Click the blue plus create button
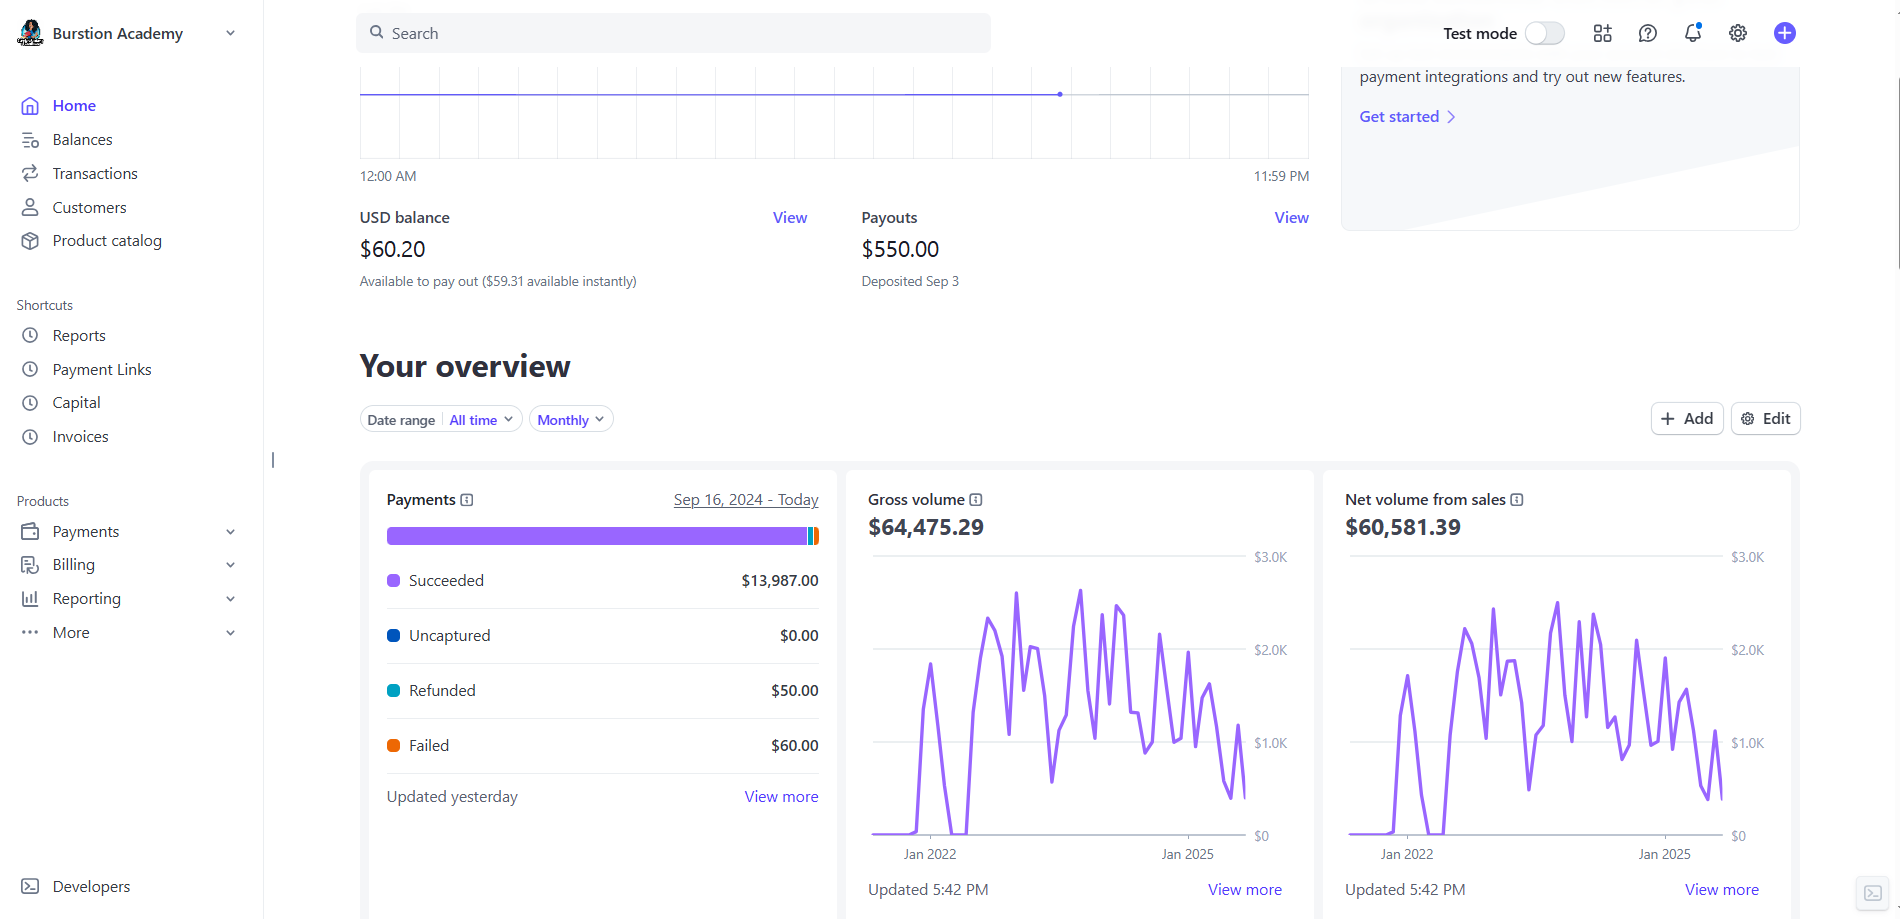This screenshot has width=1900, height=919. [x=1785, y=33]
